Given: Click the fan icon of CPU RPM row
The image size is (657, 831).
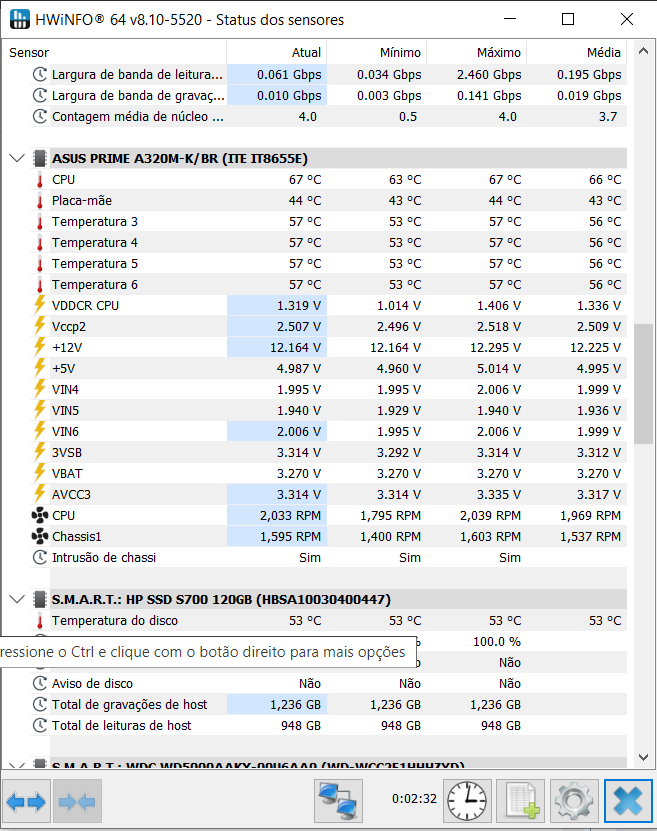Looking at the screenshot, I should pyautogui.click(x=40, y=515).
